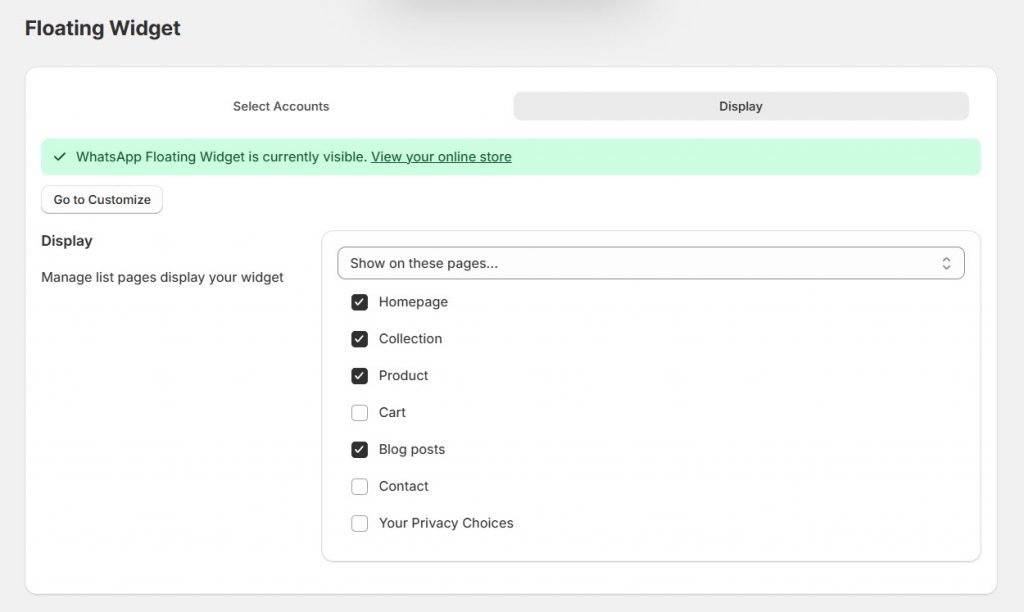Click the Go to Customize button
This screenshot has width=1024, height=612.
pos(102,199)
